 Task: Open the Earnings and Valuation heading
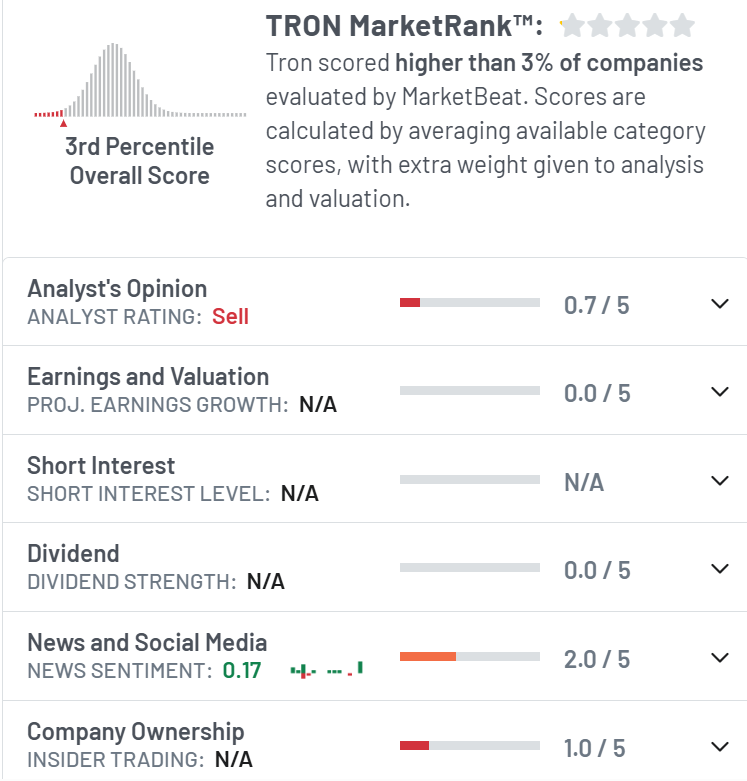(x=148, y=377)
